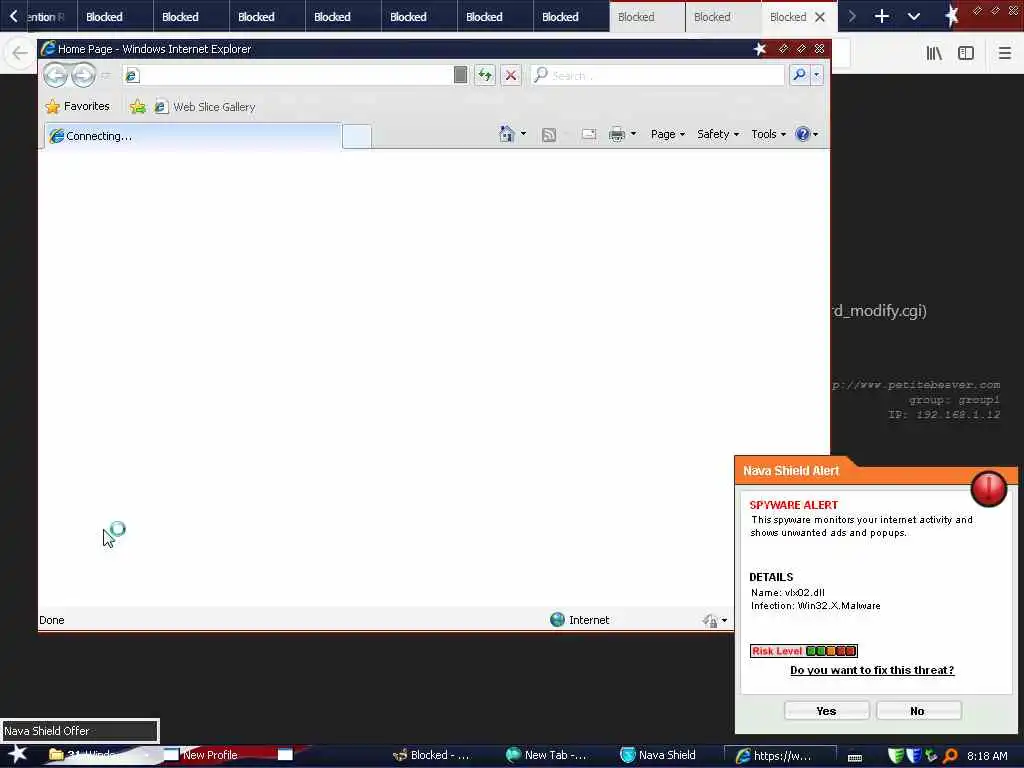Screen dimensions: 1024x768
Task: Click the orange magnifier tray icon
Action: point(951,756)
